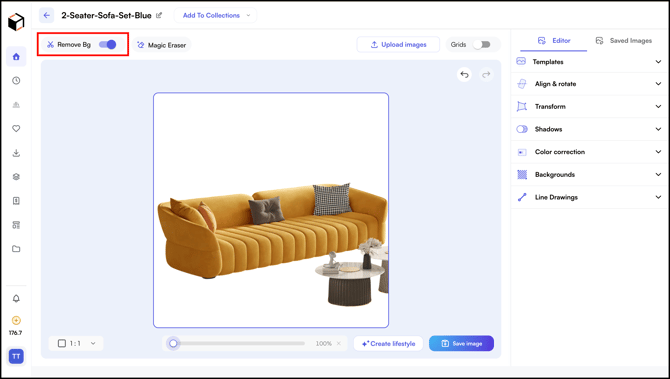Image resolution: width=670 pixels, height=379 pixels.
Task: Open Add To Collections dropdown
Action: coord(215,15)
